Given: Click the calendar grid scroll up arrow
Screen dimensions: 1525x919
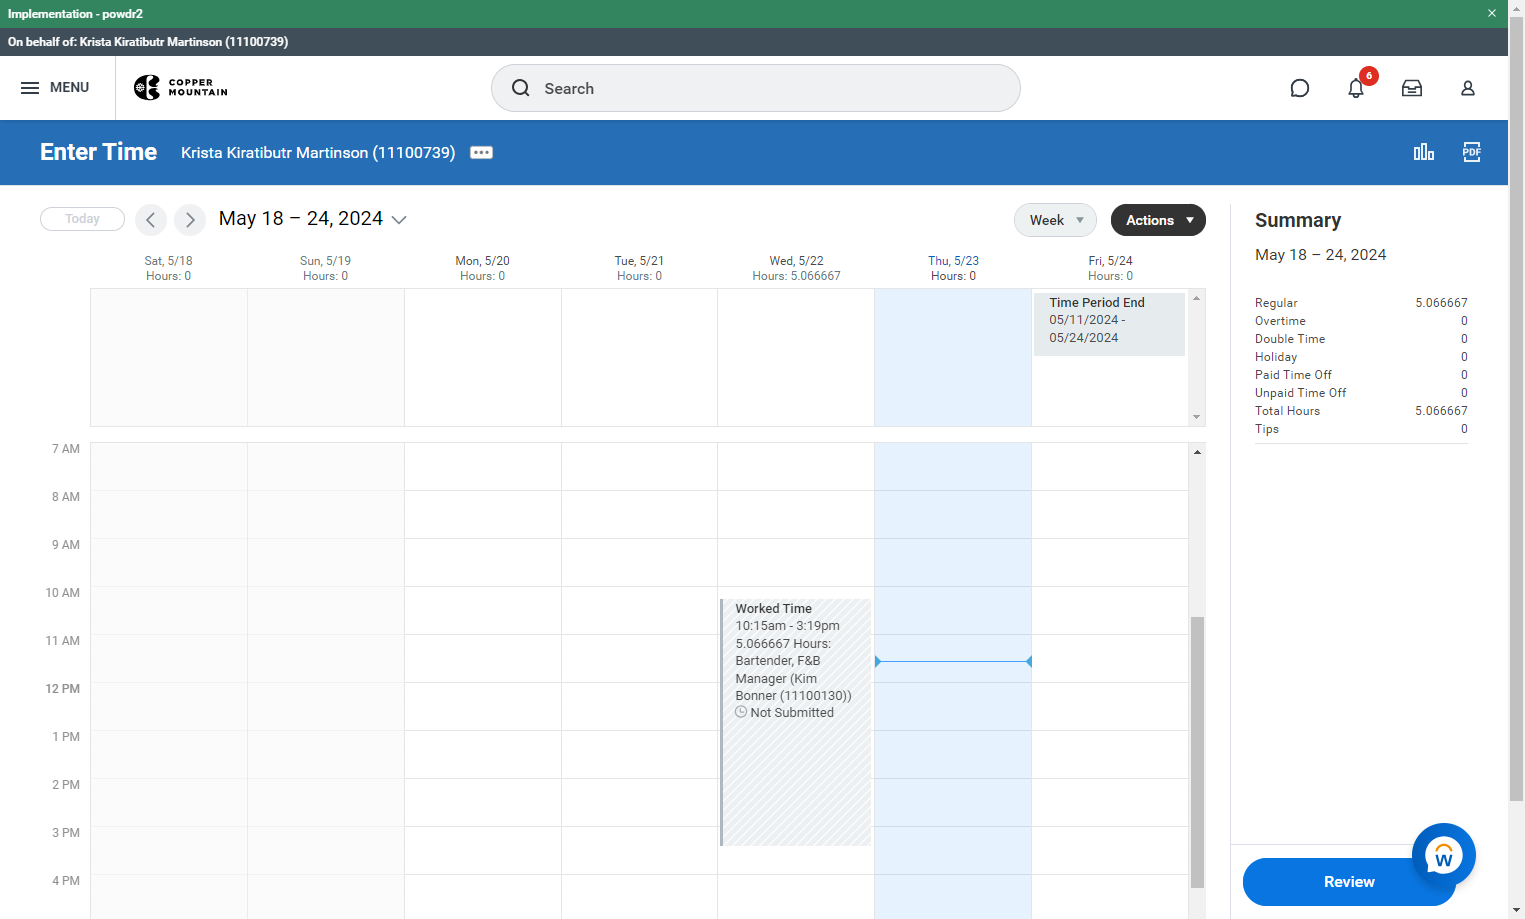Looking at the screenshot, I should pyautogui.click(x=1197, y=452).
